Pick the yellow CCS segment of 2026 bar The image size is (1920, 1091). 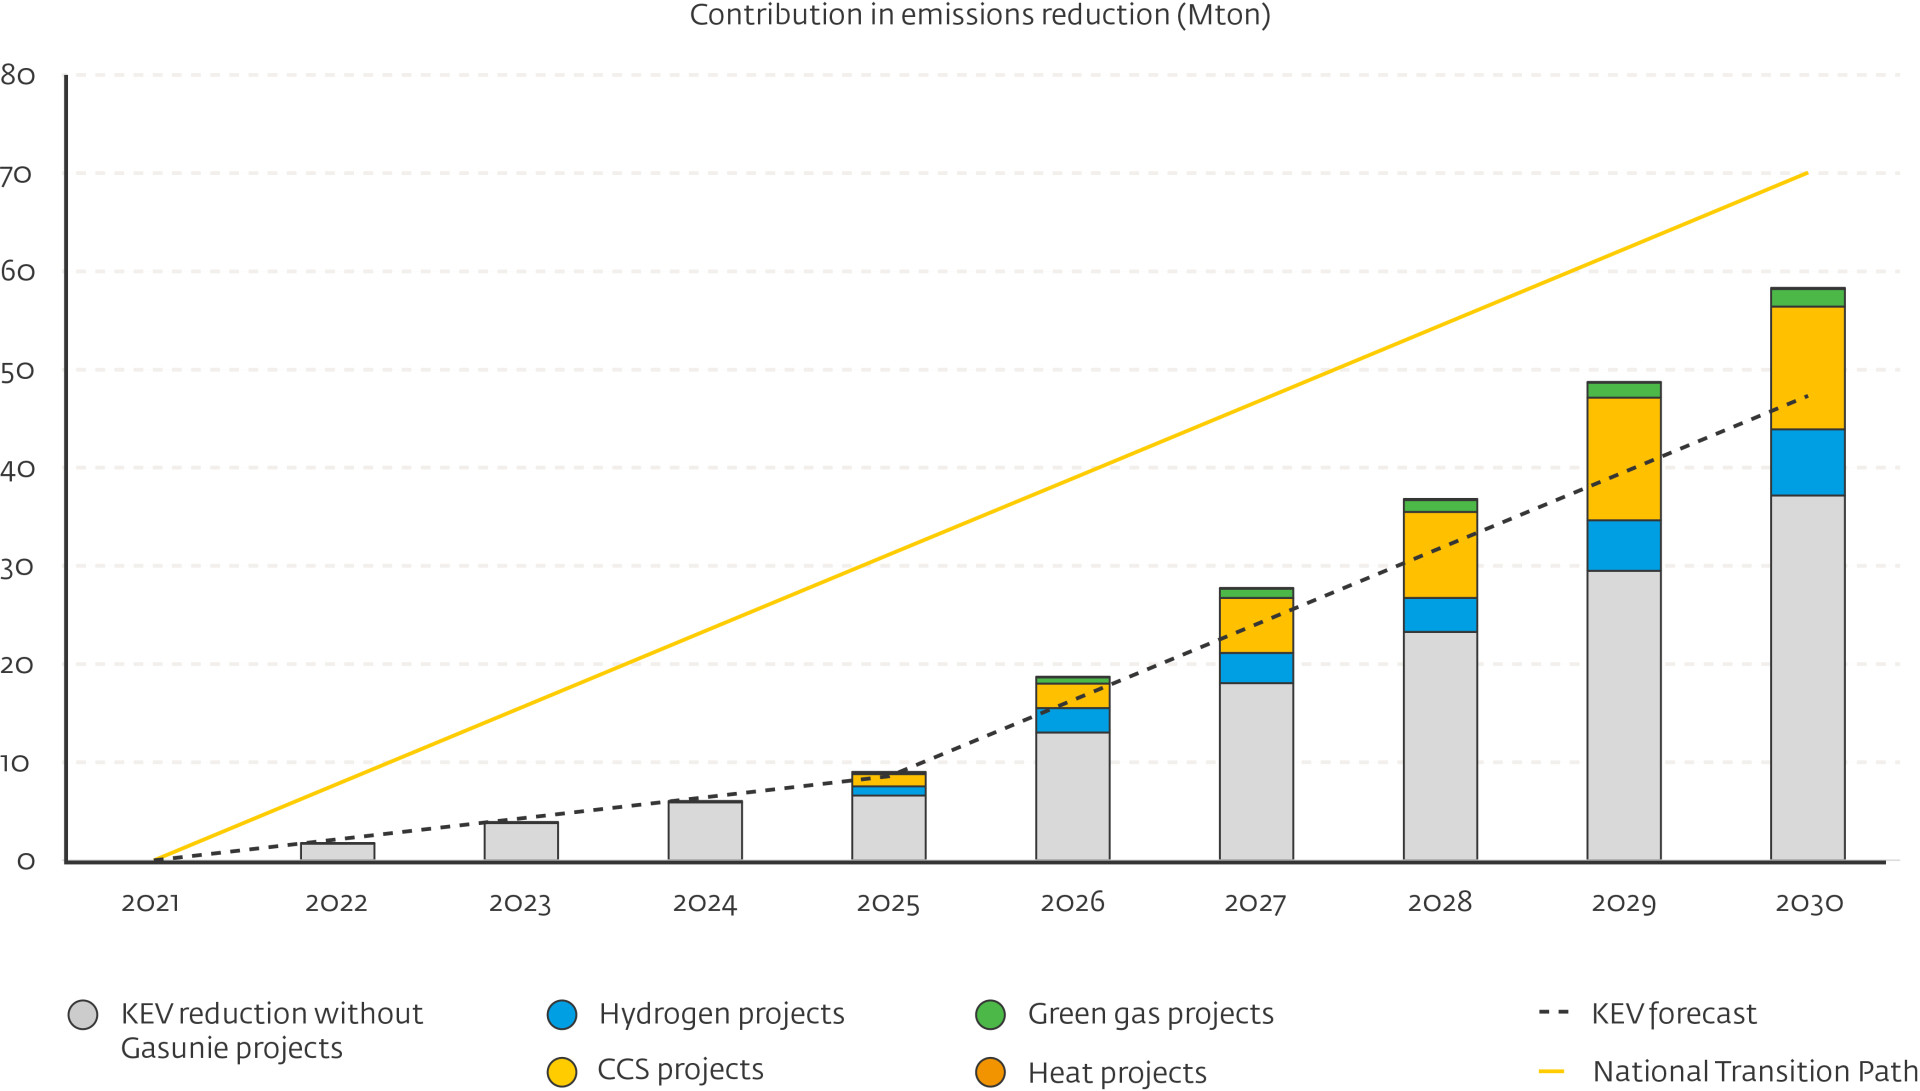(1073, 696)
